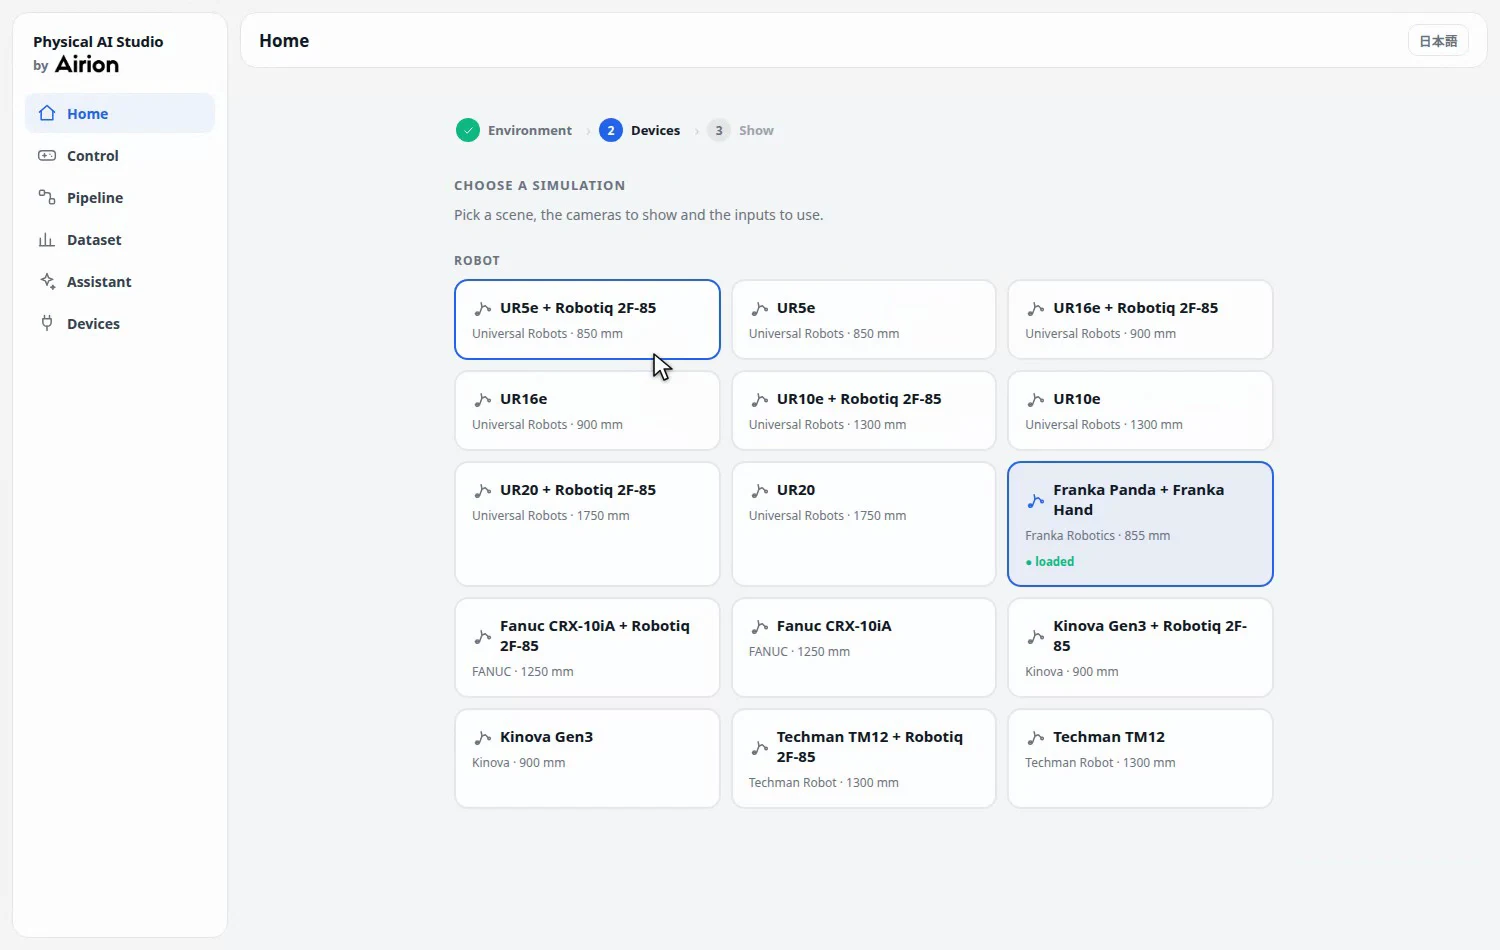Choose the UR20 + Robotiq 2F-85 title
Viewport: 1500px width, 950px height.
click(578, 490)
